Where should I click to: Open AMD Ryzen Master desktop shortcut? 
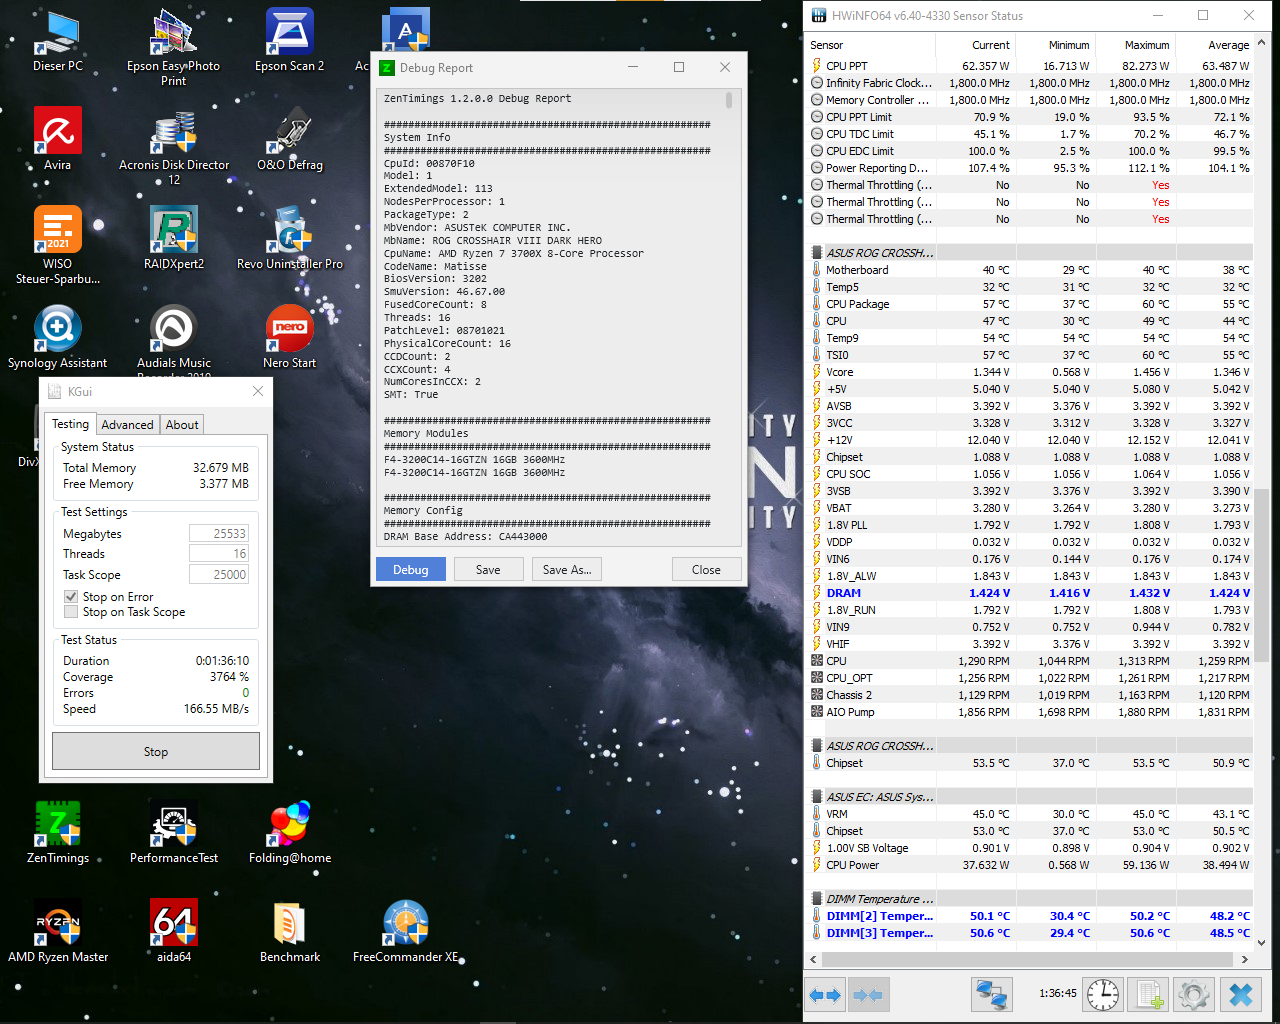pos(58,931)
